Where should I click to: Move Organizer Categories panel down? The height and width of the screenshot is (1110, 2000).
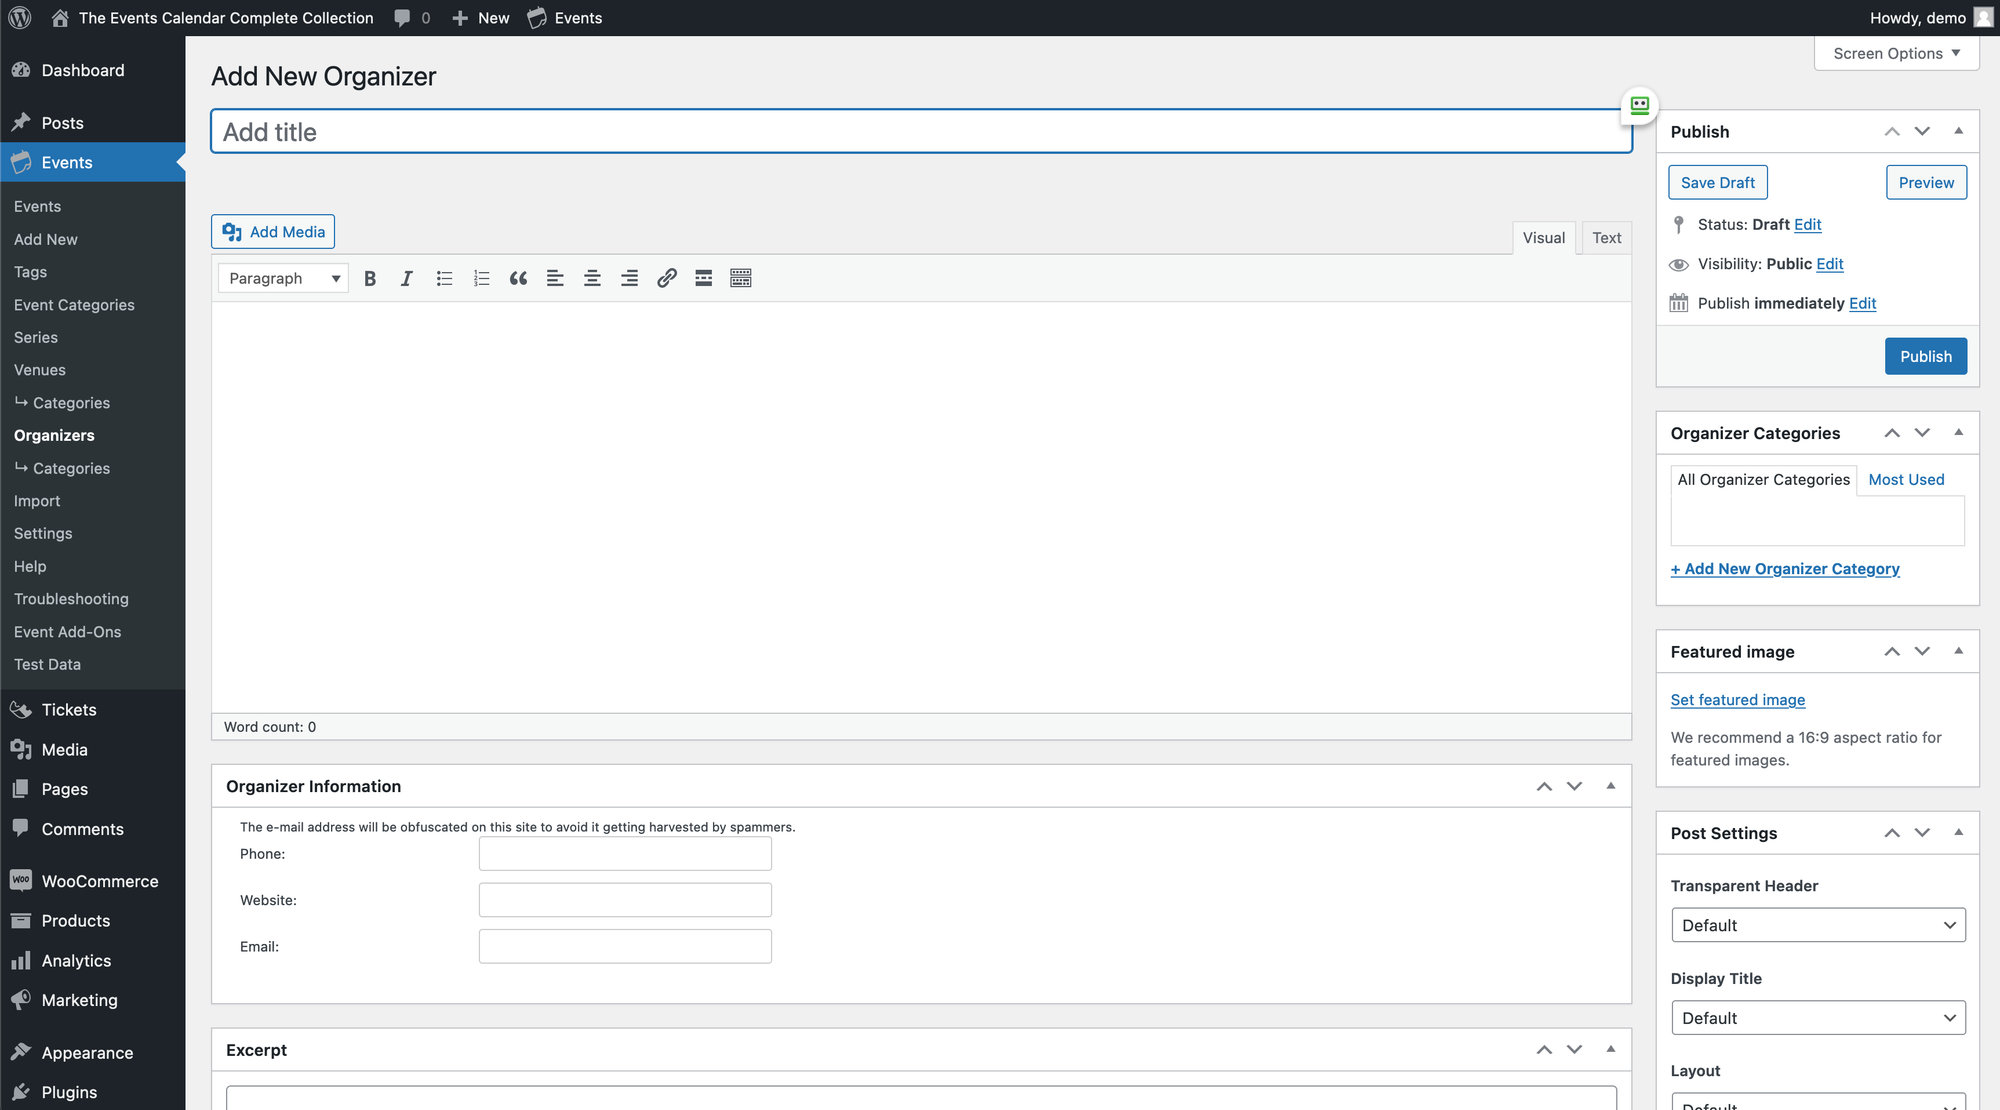click(1922, 433)
